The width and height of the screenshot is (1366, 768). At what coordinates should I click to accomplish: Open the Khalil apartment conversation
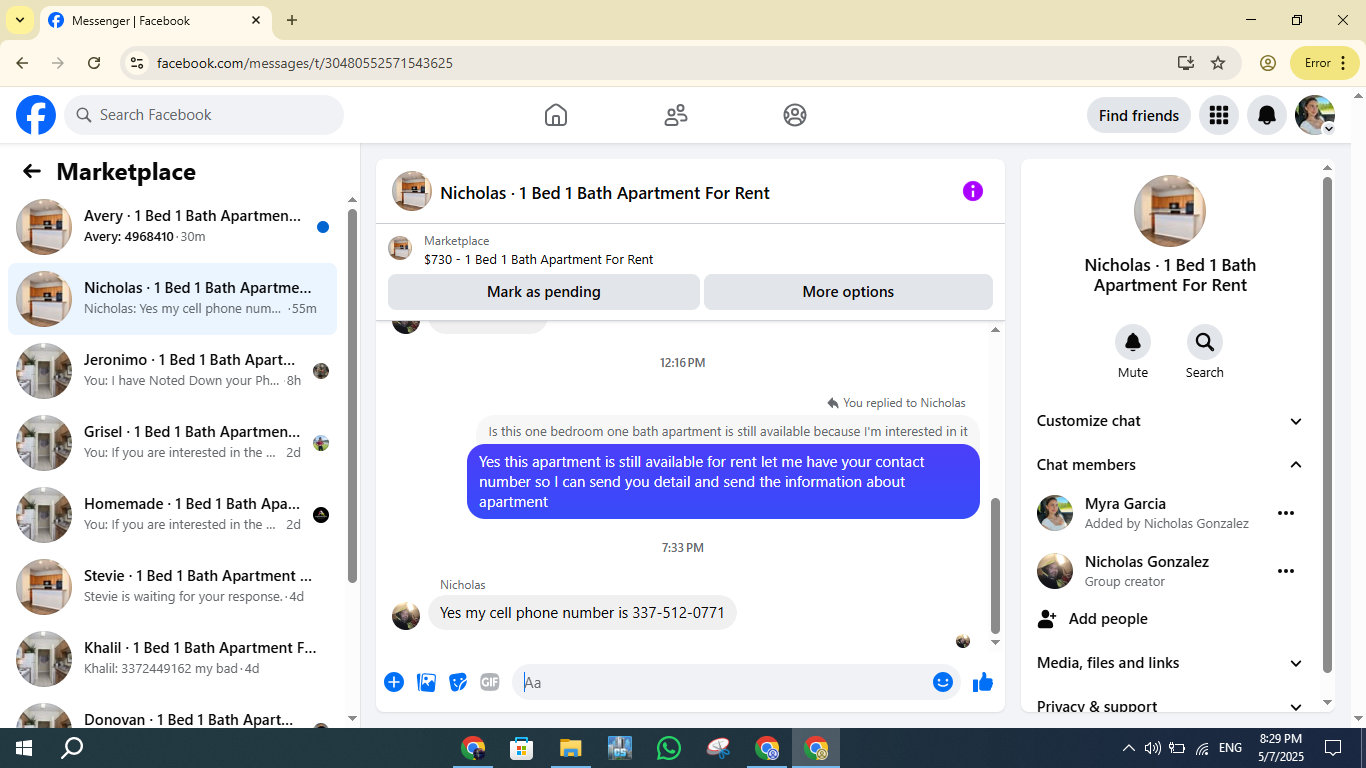[172, 659]
